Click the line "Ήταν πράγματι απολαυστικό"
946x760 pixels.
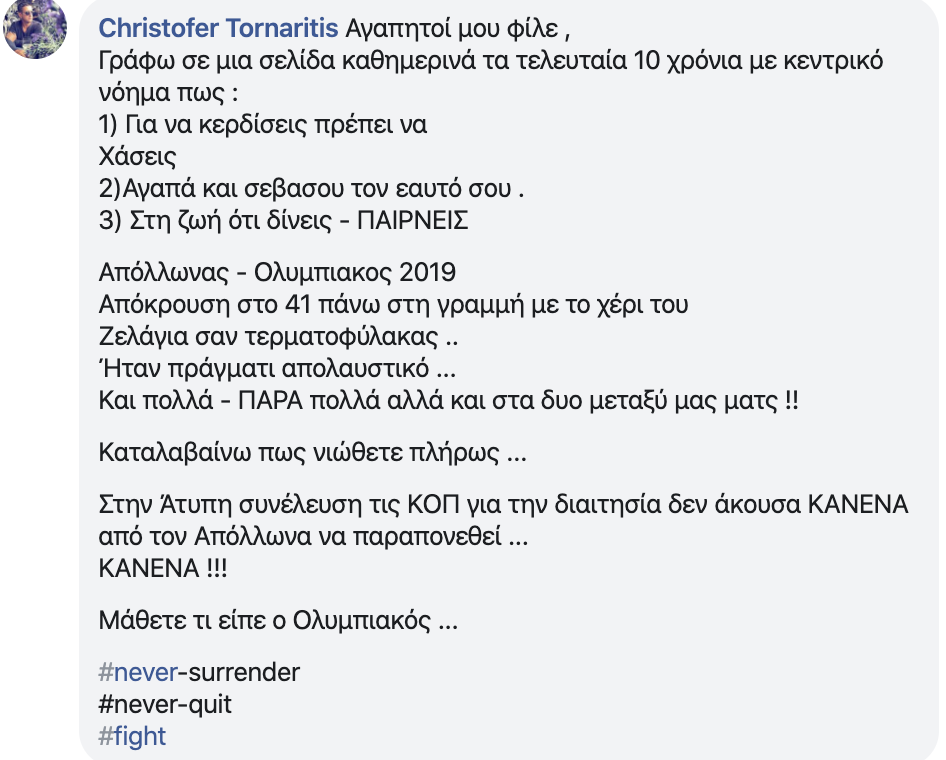279,369
